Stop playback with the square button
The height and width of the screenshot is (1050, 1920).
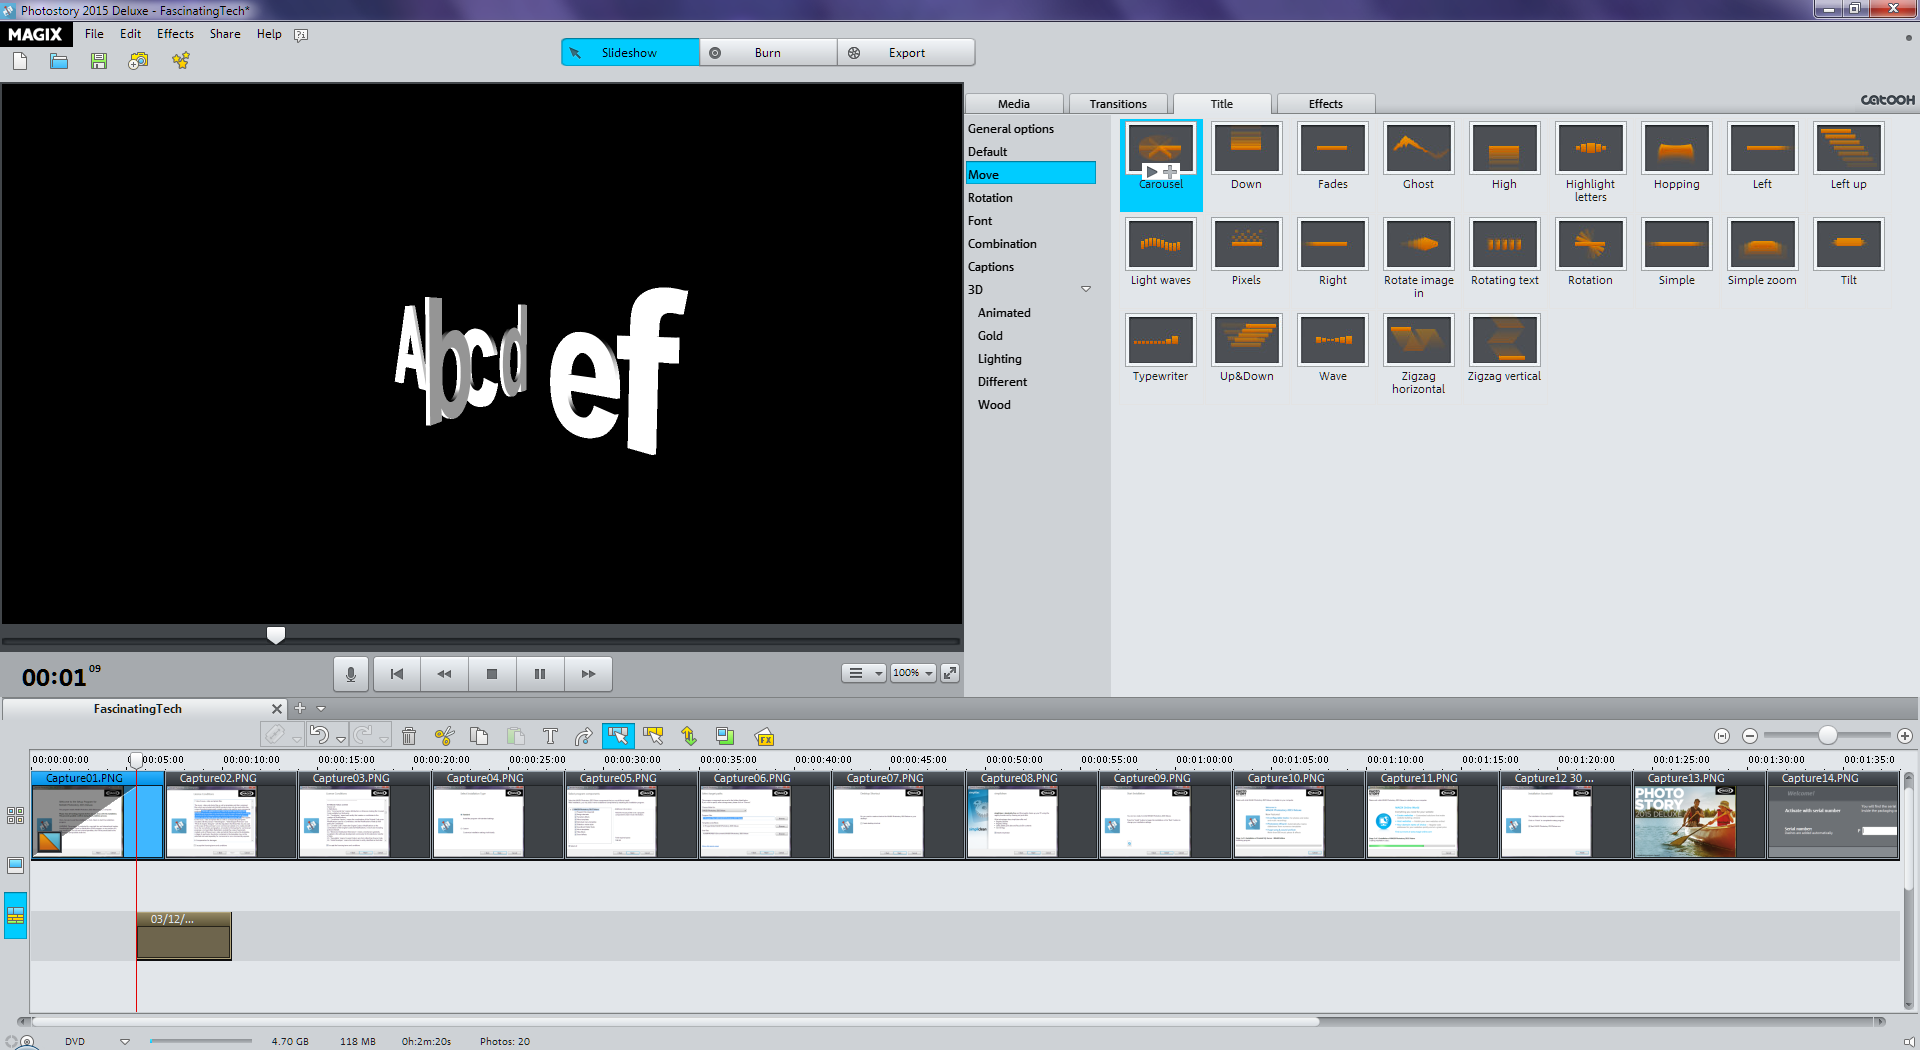click(492, 674)
